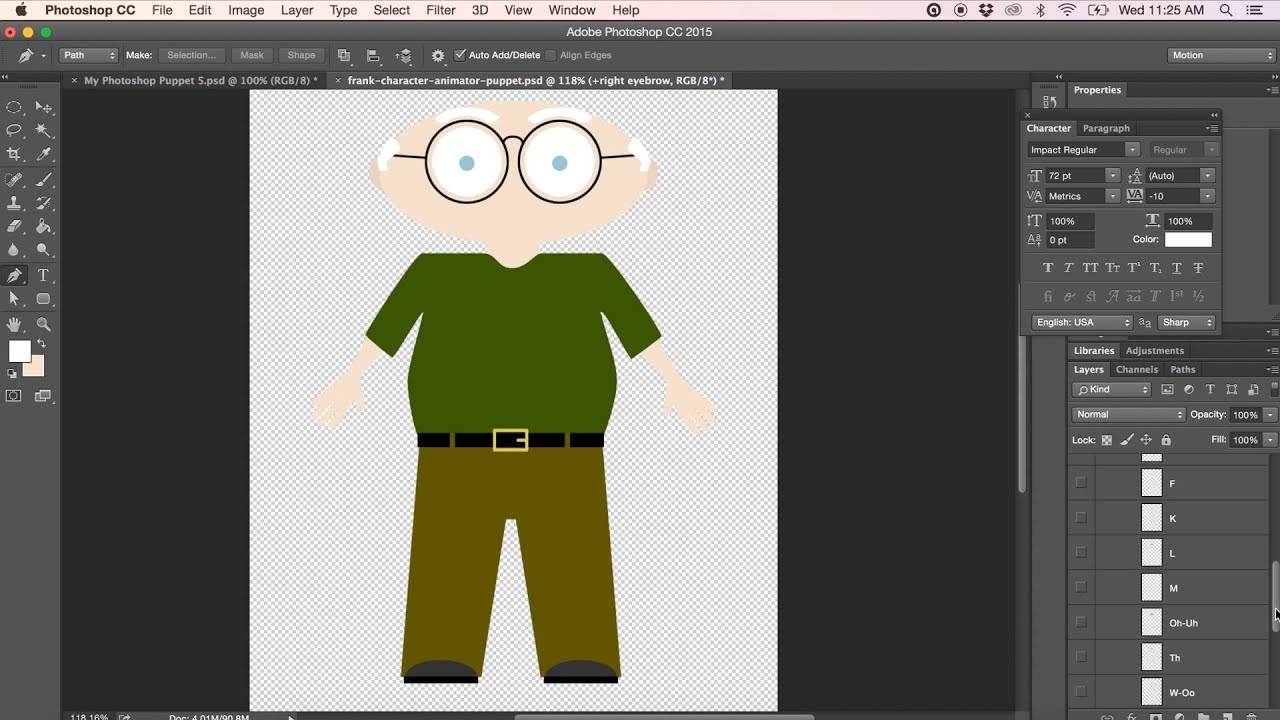Select the Clone Stamp tool
1280x720 pixels.
[x=15, y=204]
